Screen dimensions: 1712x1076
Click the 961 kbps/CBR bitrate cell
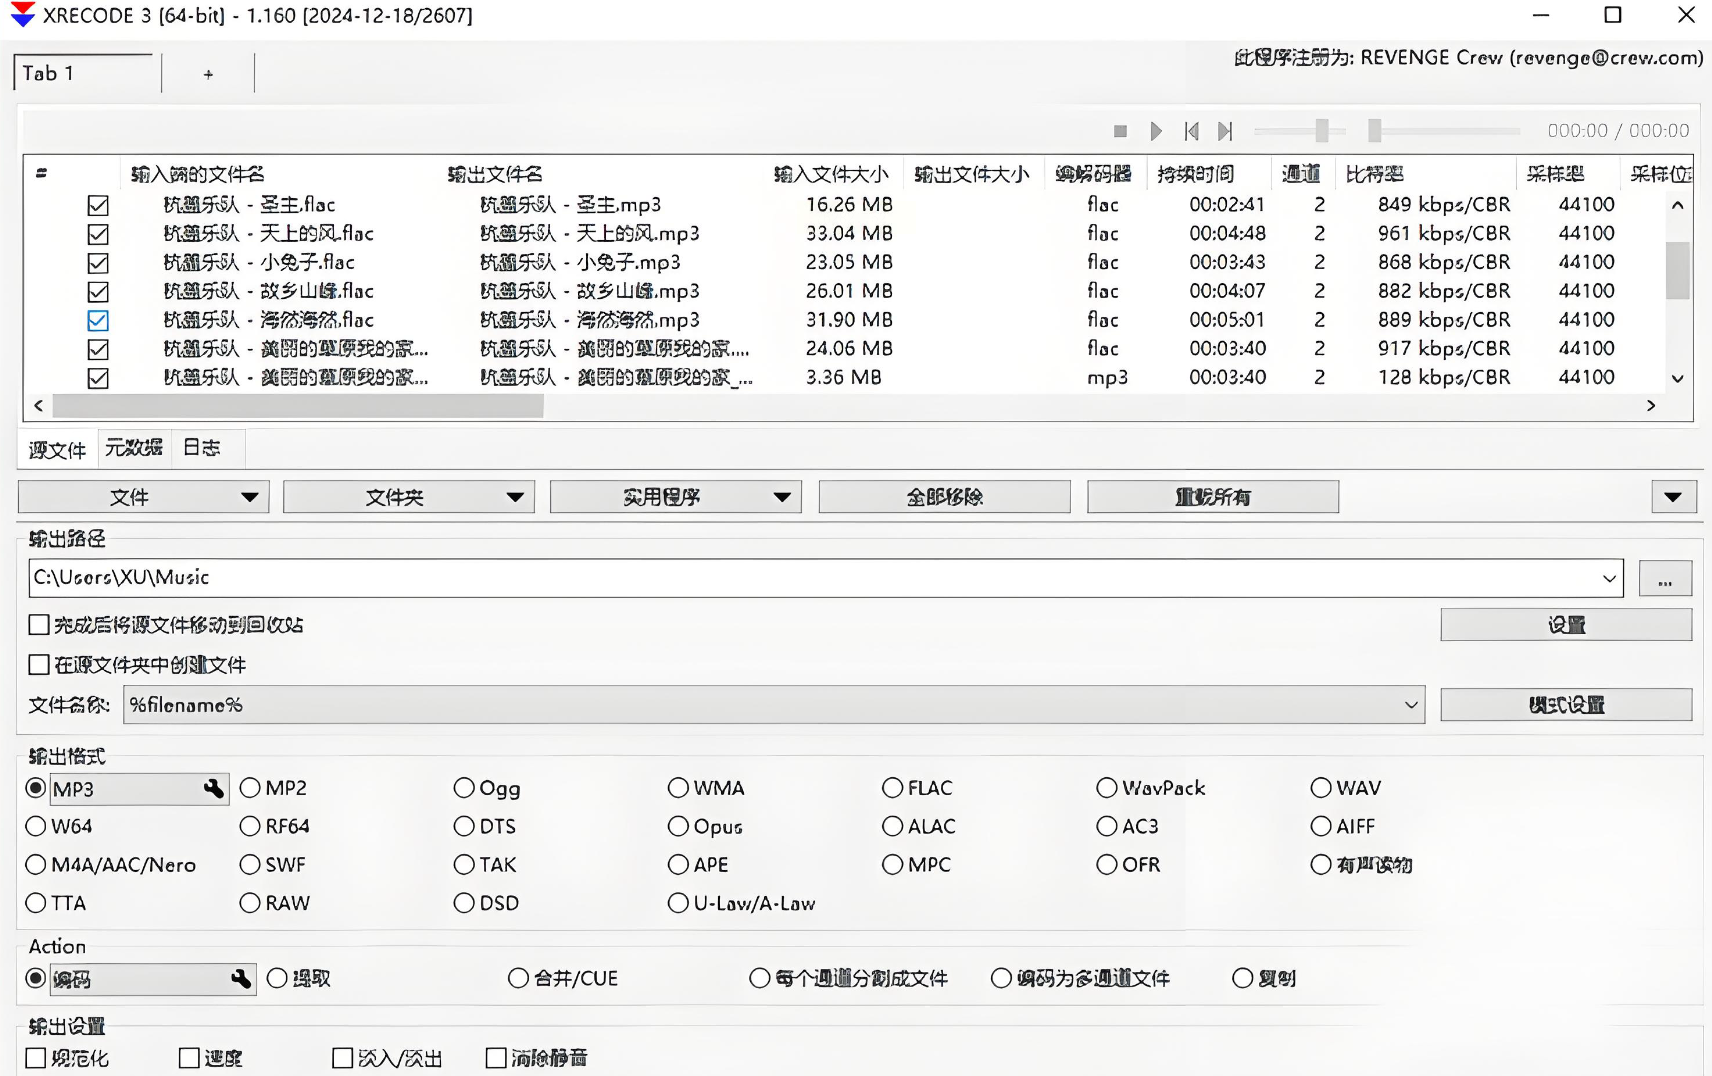click(1444, 233)
